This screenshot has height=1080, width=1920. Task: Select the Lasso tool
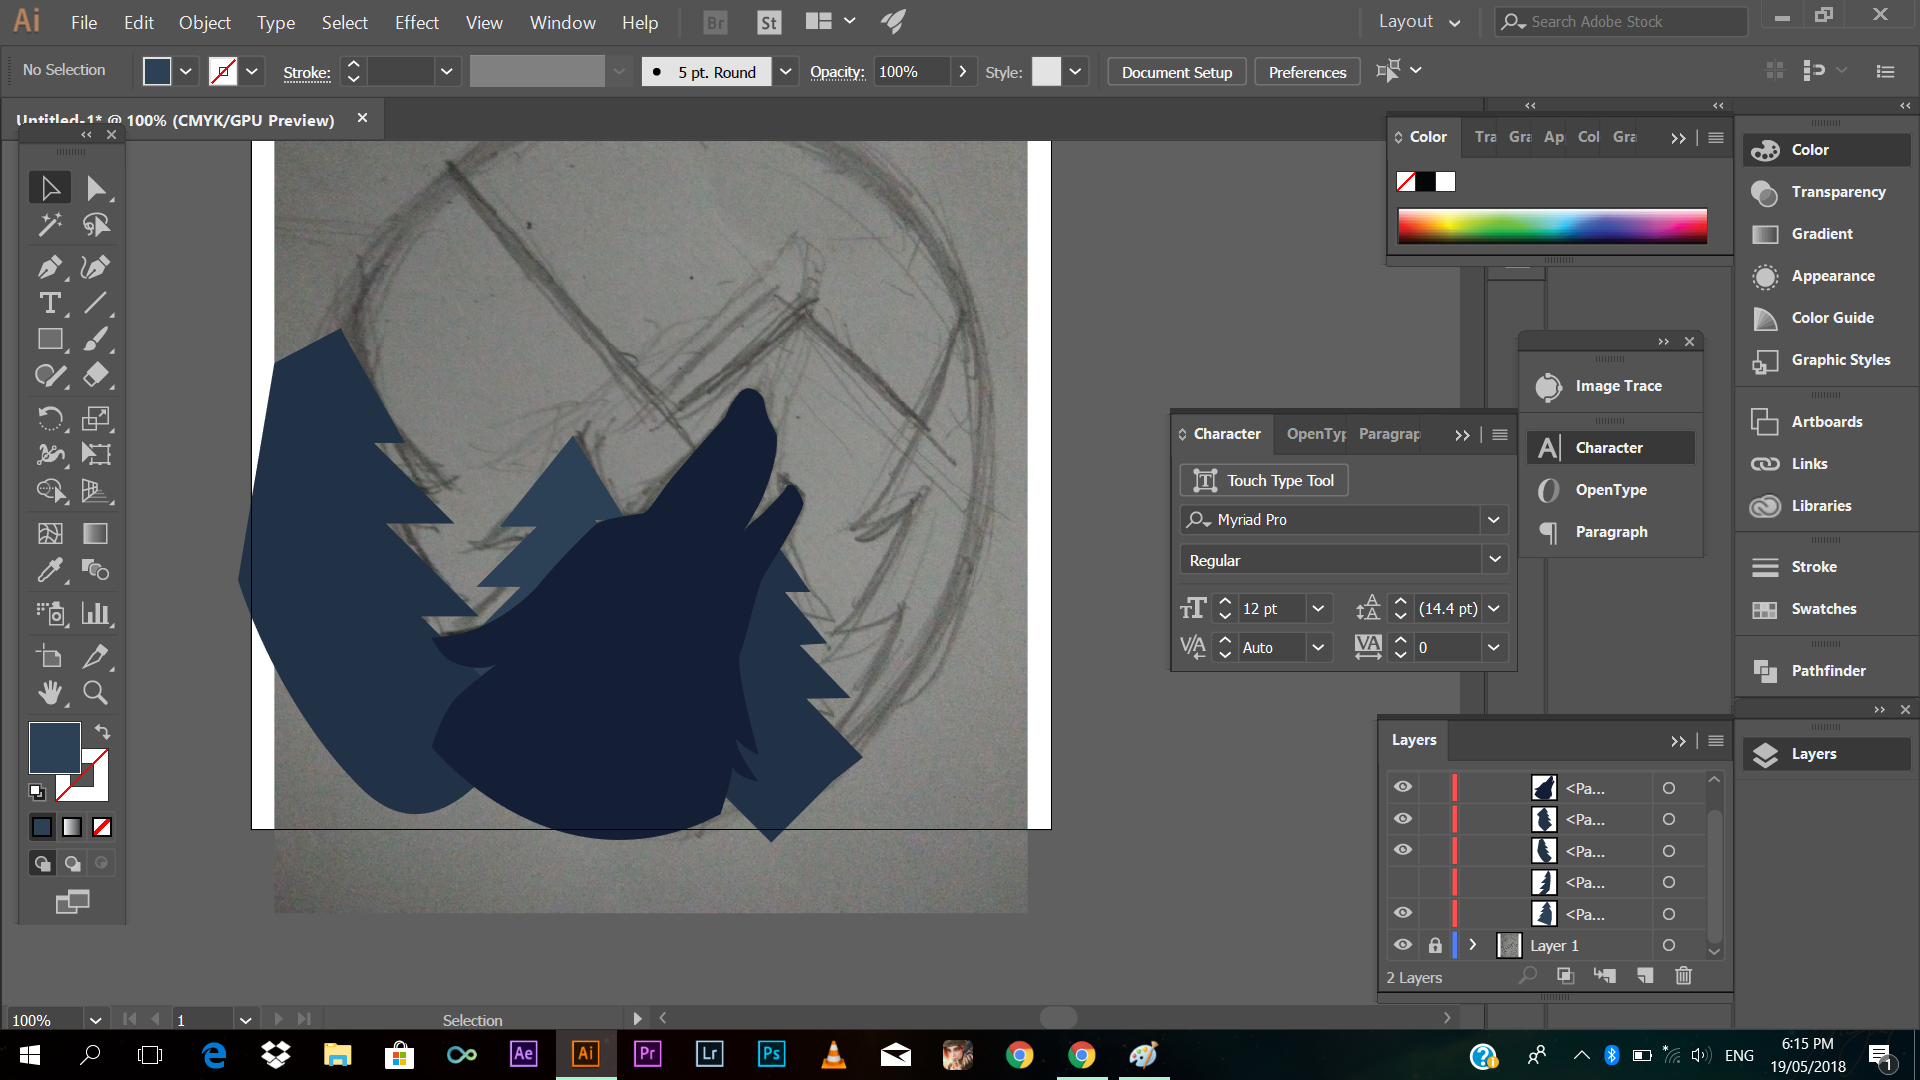[96, 225]
